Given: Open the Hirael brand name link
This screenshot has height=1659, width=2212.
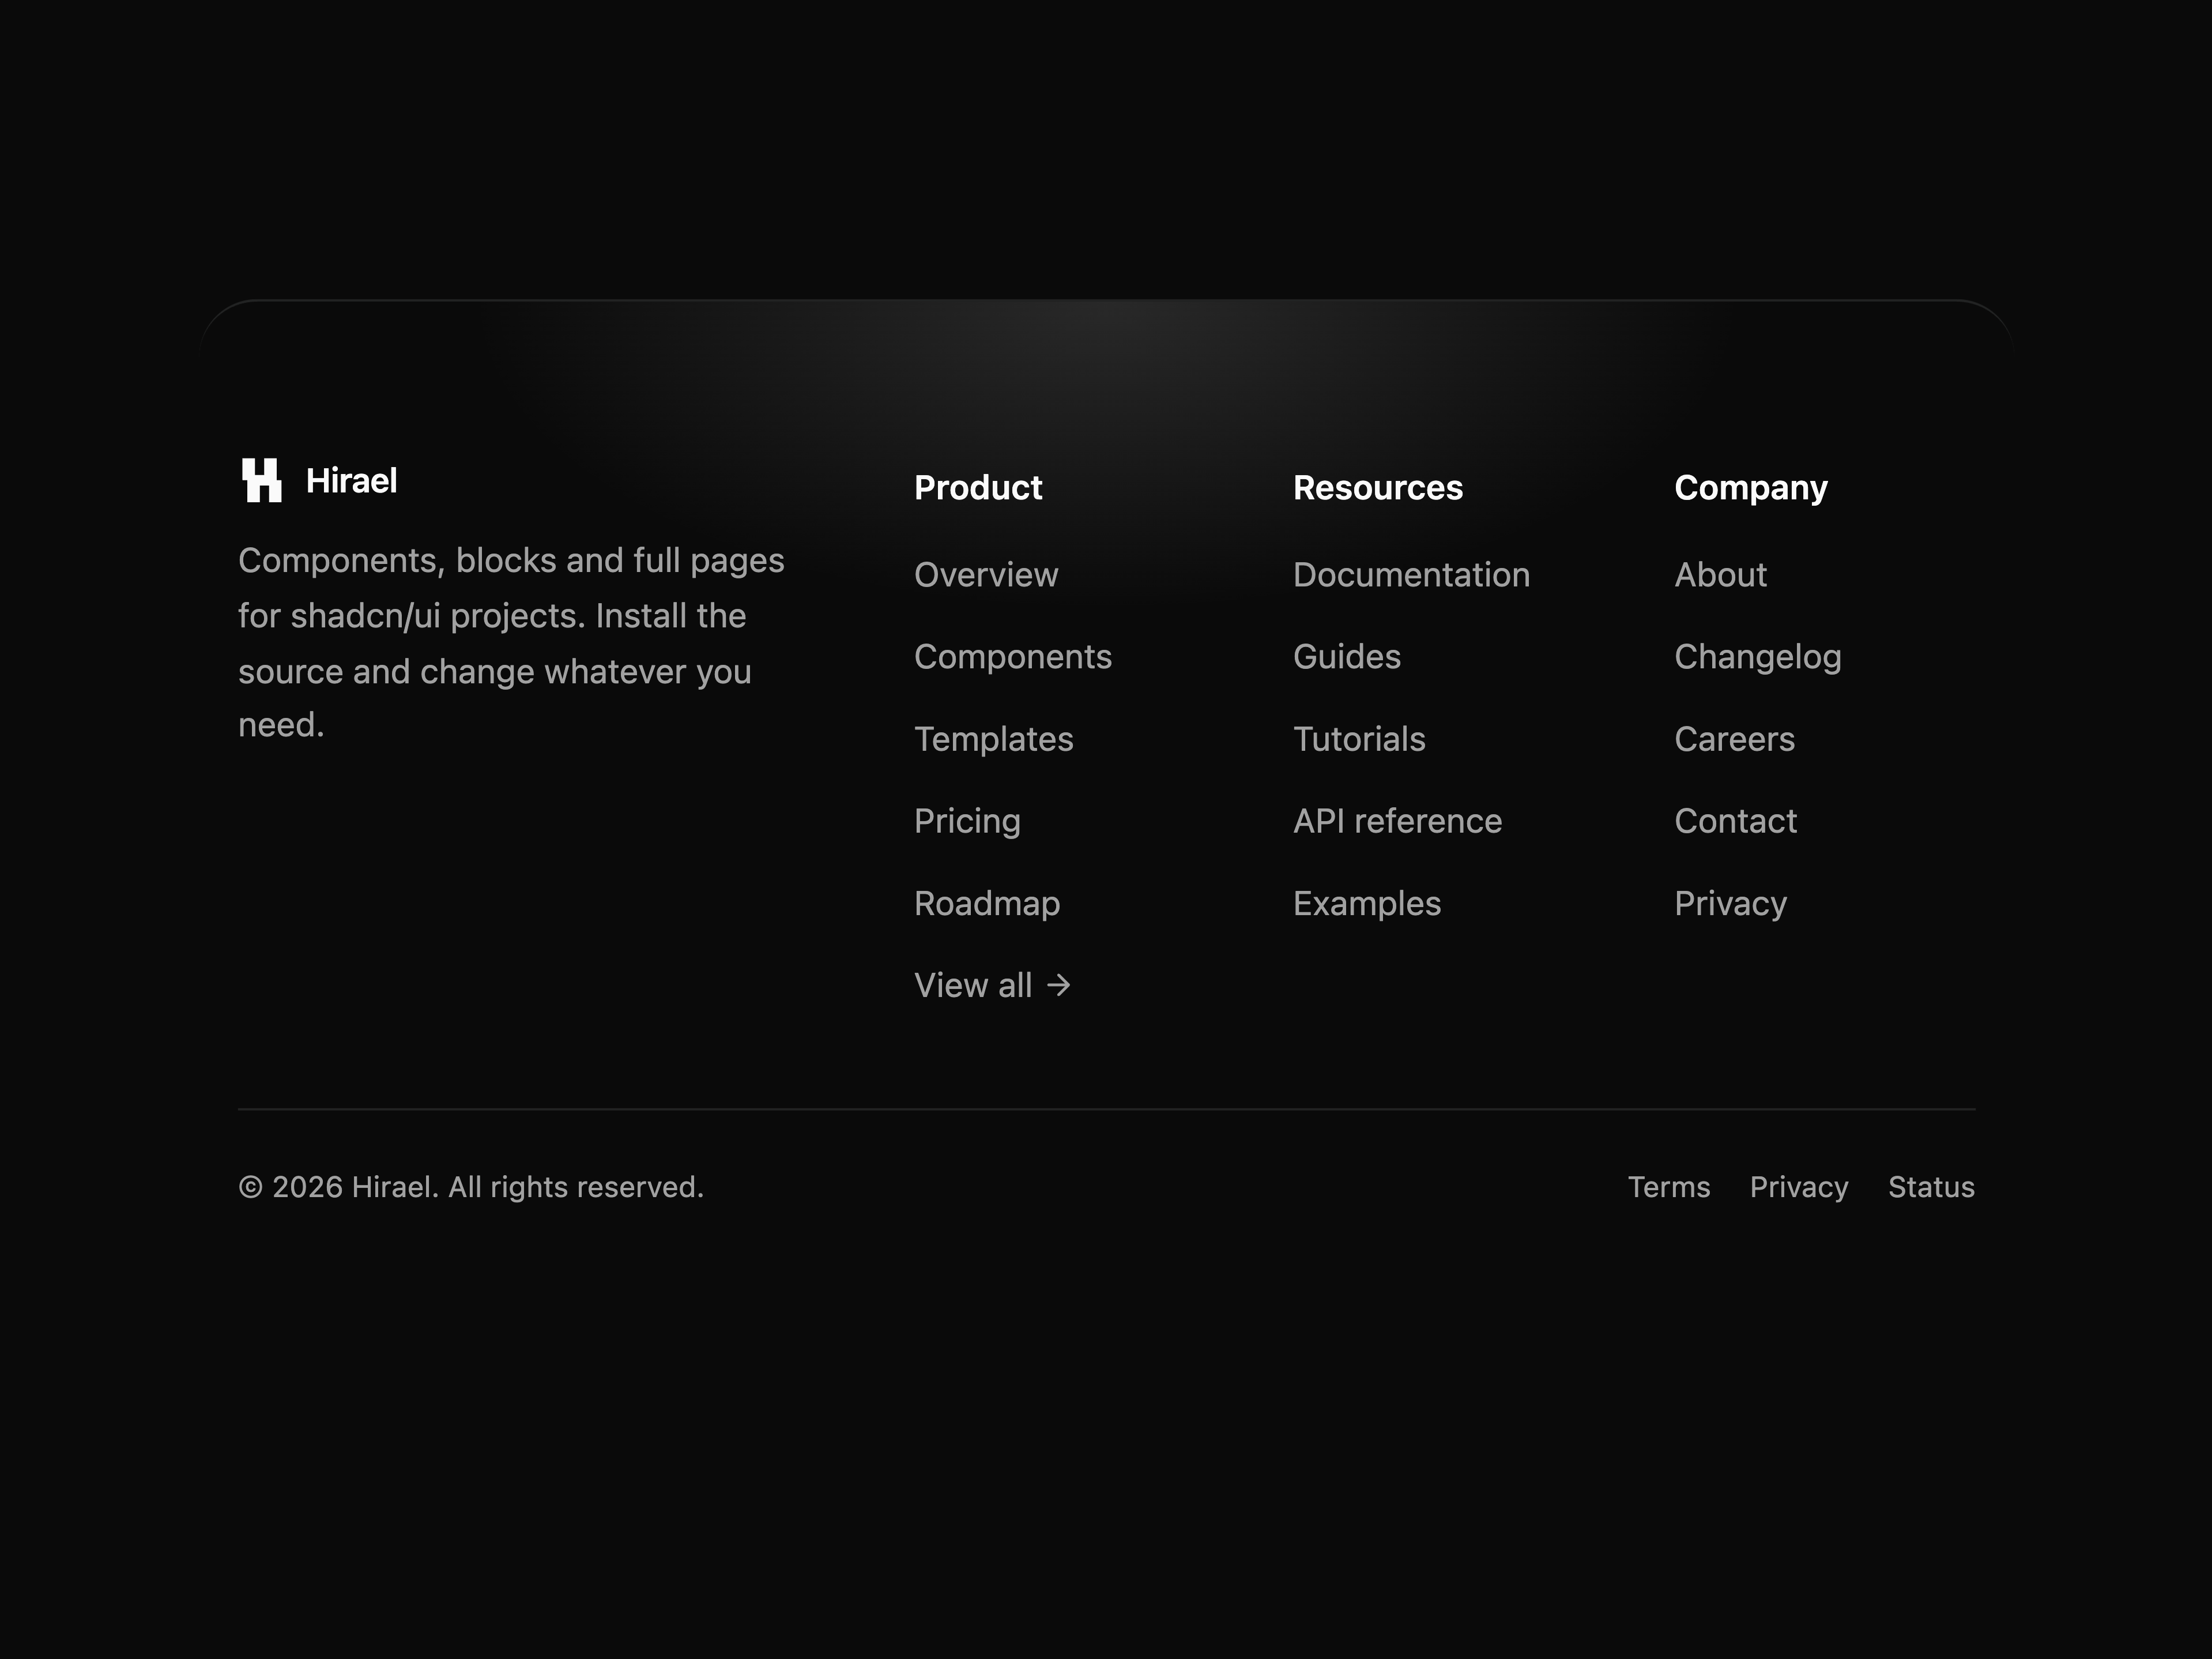Looking at the screenshot, I should coord(351,481).
